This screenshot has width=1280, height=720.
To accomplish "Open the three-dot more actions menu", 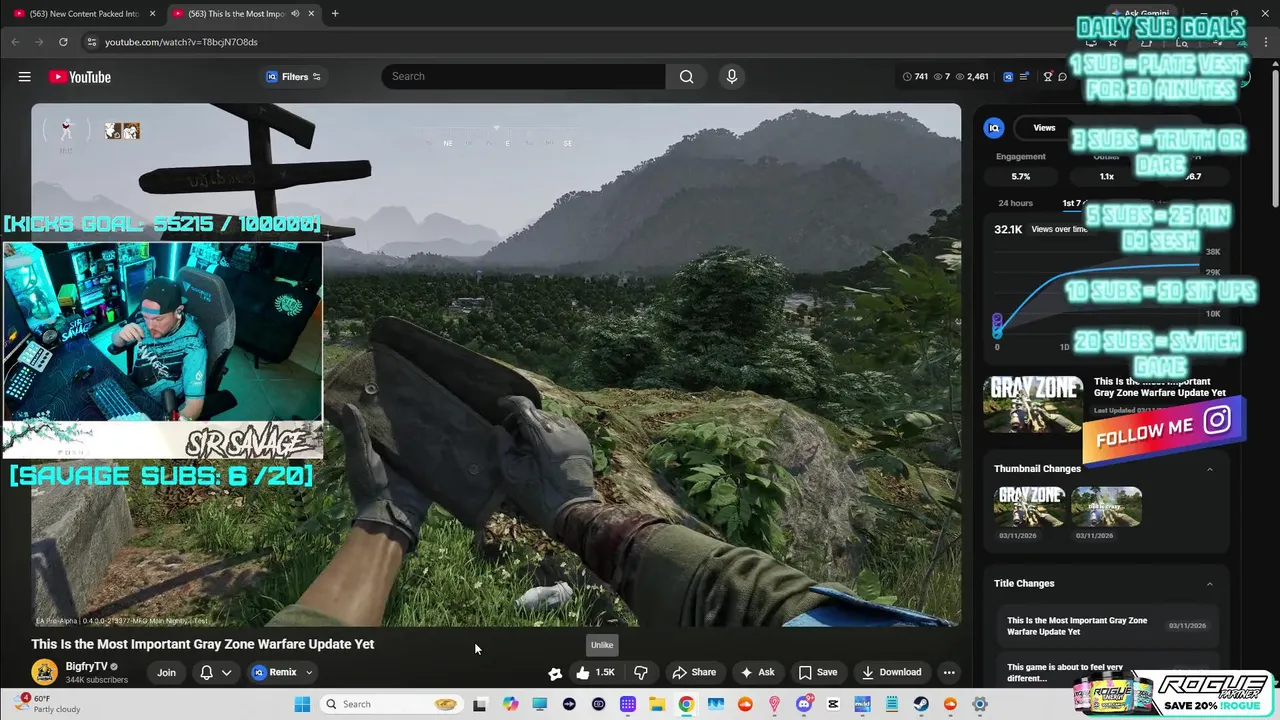I will pos(949,672).
